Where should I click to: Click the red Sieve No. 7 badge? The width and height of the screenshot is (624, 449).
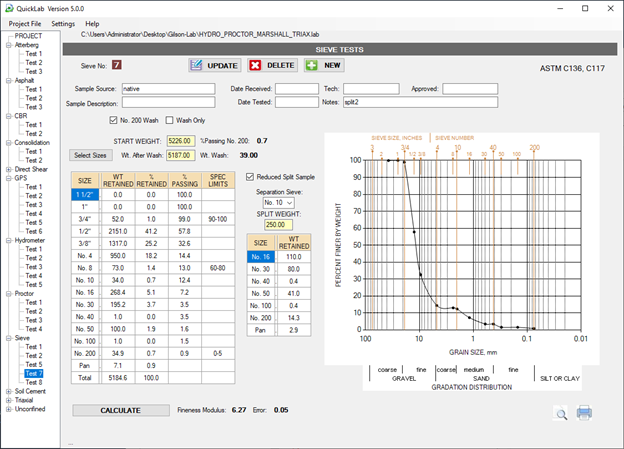(x=116, y=65)
